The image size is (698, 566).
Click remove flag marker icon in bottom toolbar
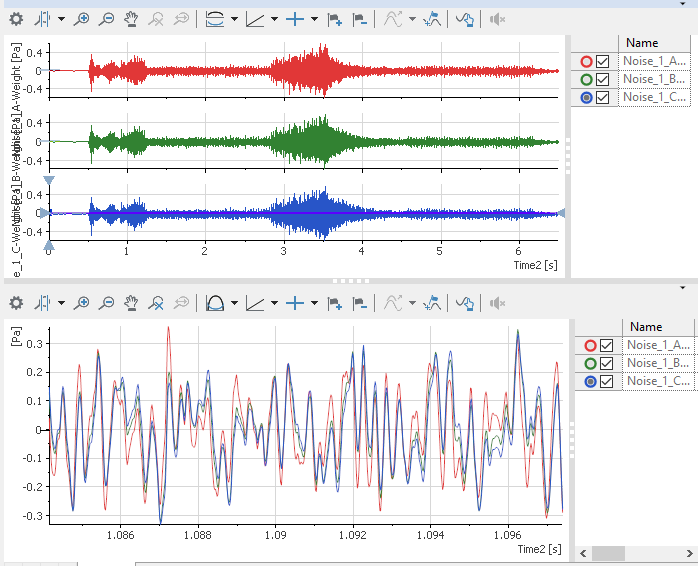pos(360,302)
